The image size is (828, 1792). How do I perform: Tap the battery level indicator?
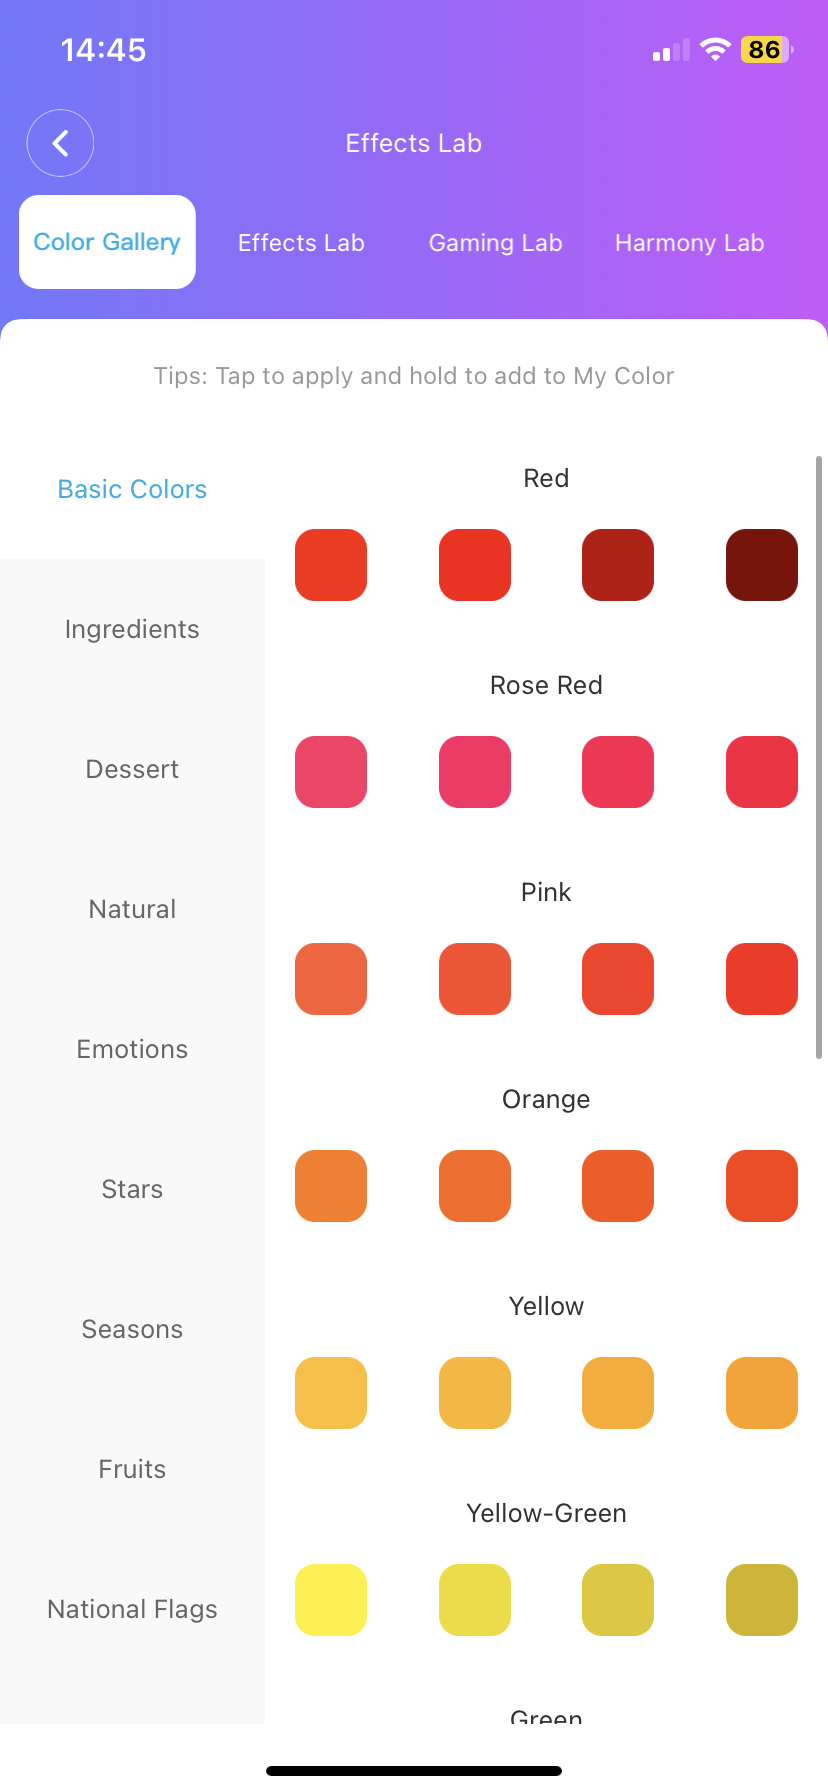(765, 49)
